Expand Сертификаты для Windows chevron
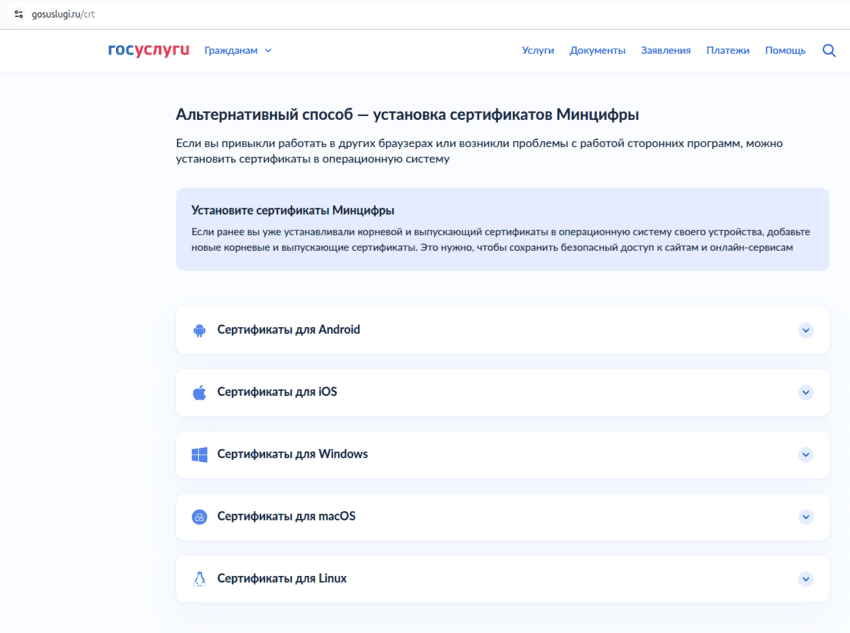 click(x=806, y=455)
